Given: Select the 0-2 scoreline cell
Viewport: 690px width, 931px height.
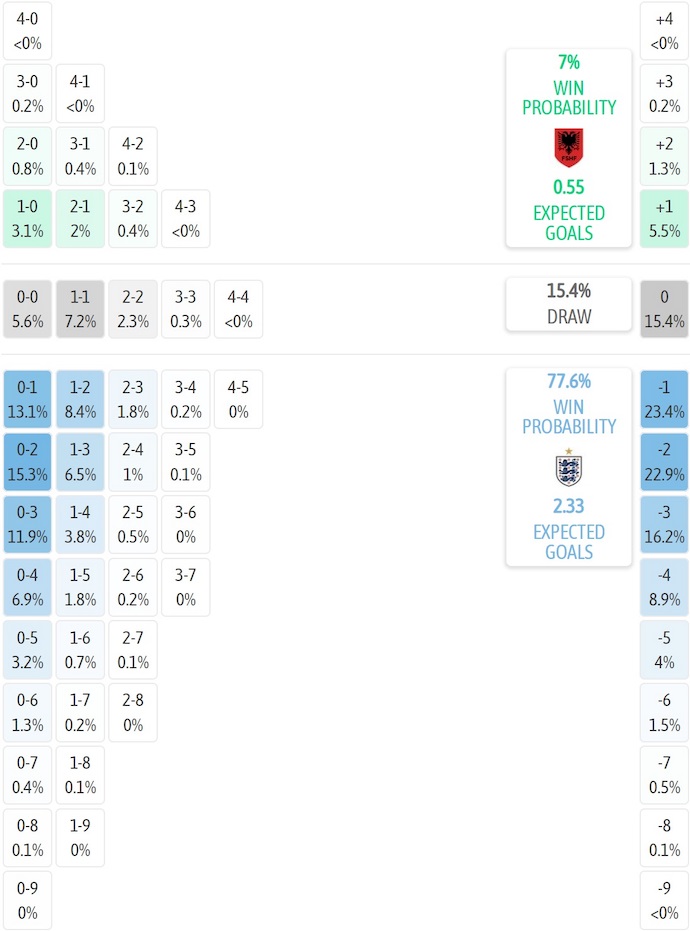Looking at the screenshot, I should click(28, 462).
